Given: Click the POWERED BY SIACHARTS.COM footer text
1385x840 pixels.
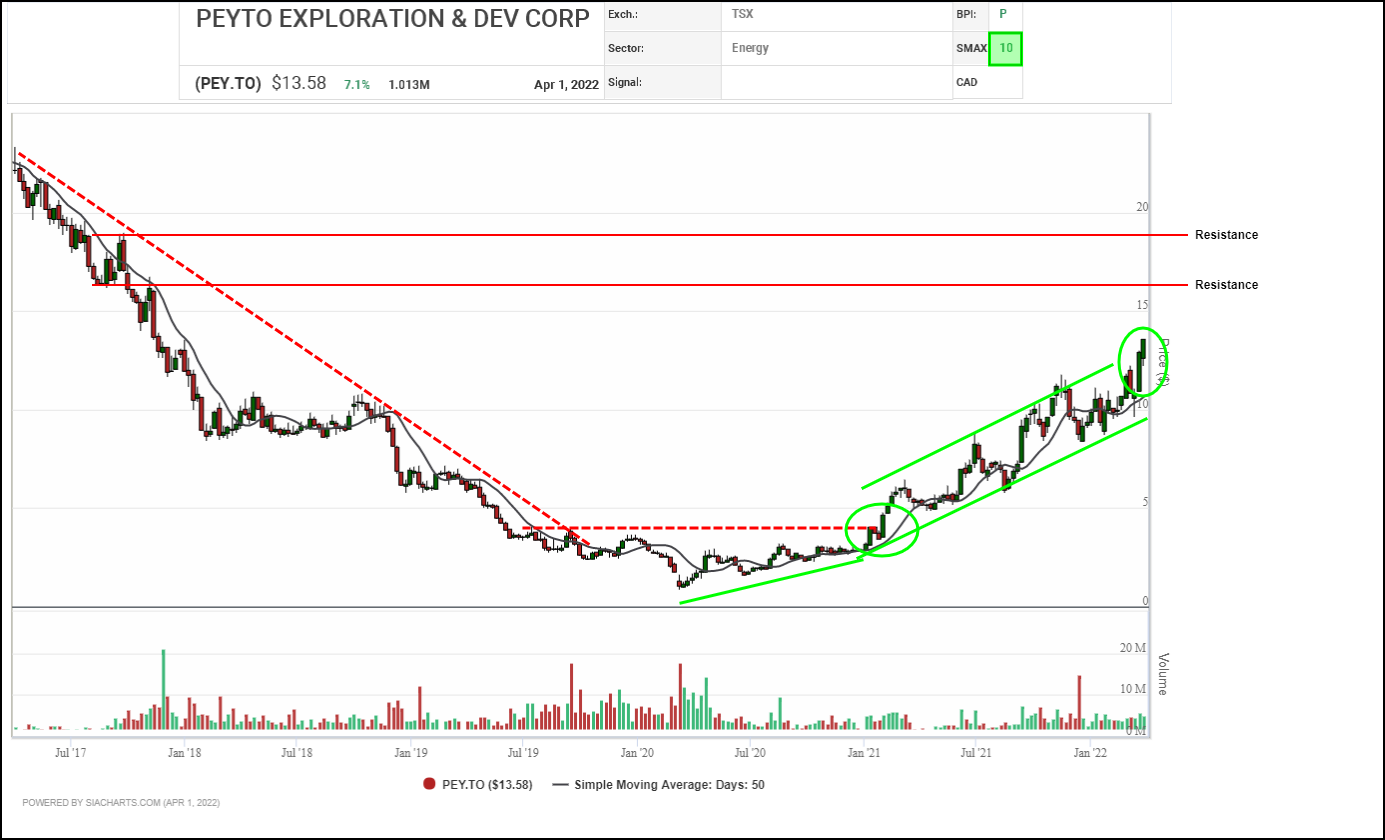Looking at the screenshot, I should click(x=121, y=802).
